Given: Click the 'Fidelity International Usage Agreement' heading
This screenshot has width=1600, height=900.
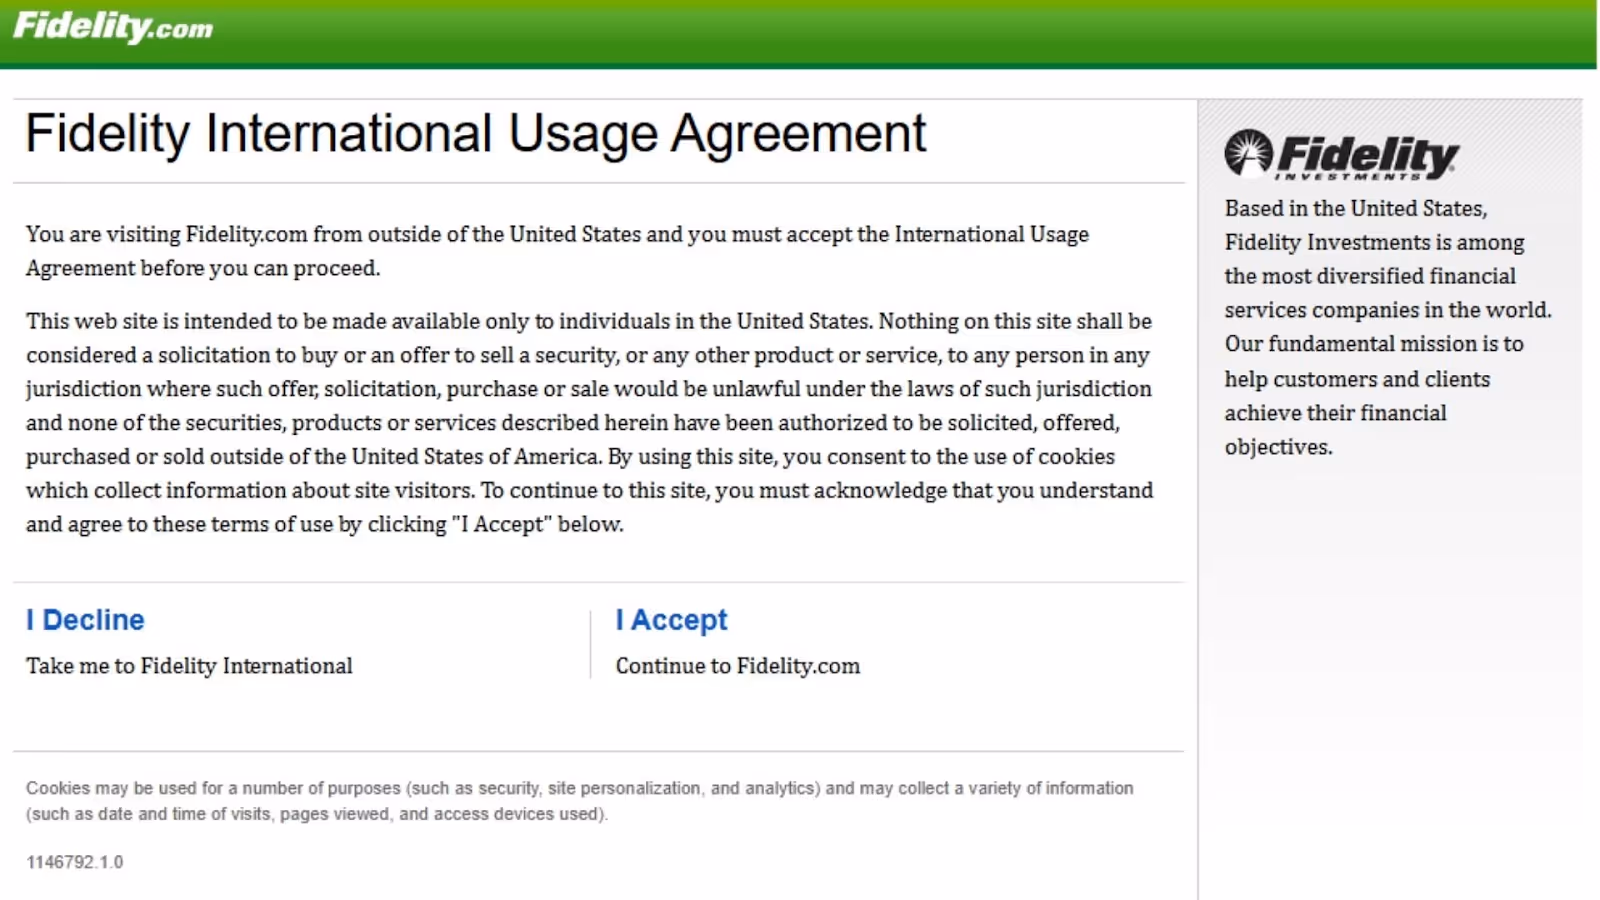Looking at the screenshot, I should click(476, 134).
